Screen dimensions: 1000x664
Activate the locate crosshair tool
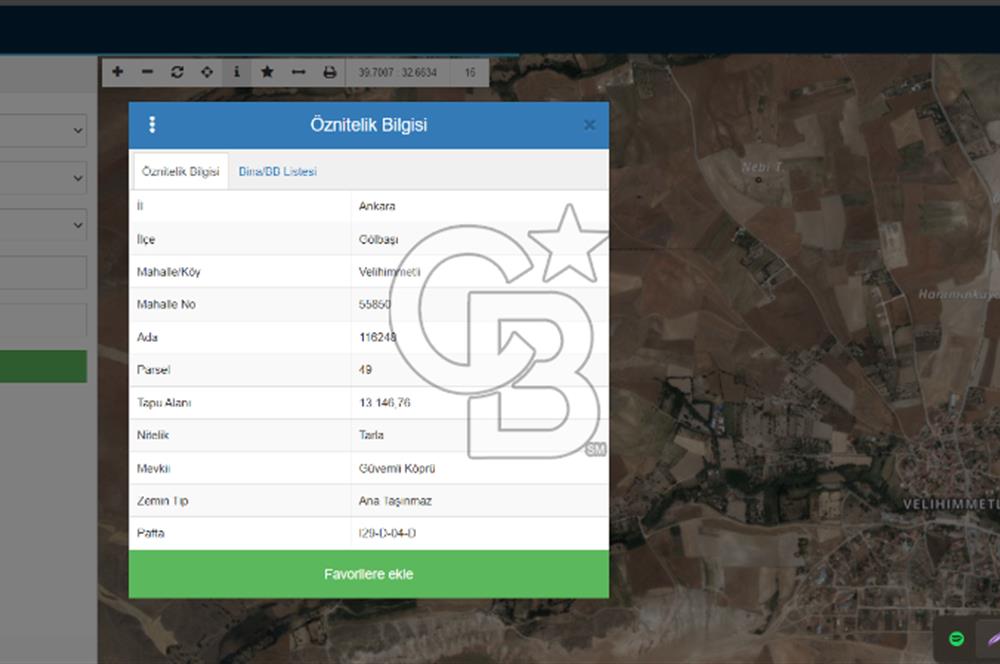pyautogui.click(x=207, y=72)
